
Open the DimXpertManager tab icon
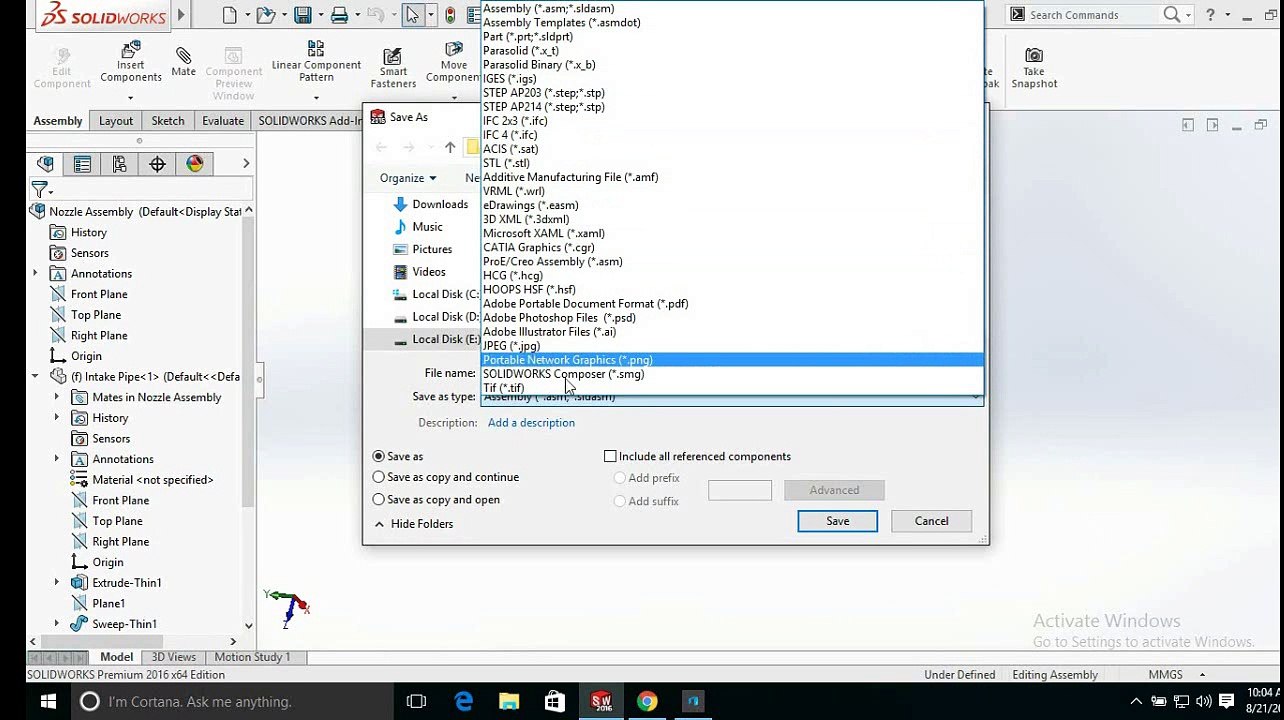point(157,164)
